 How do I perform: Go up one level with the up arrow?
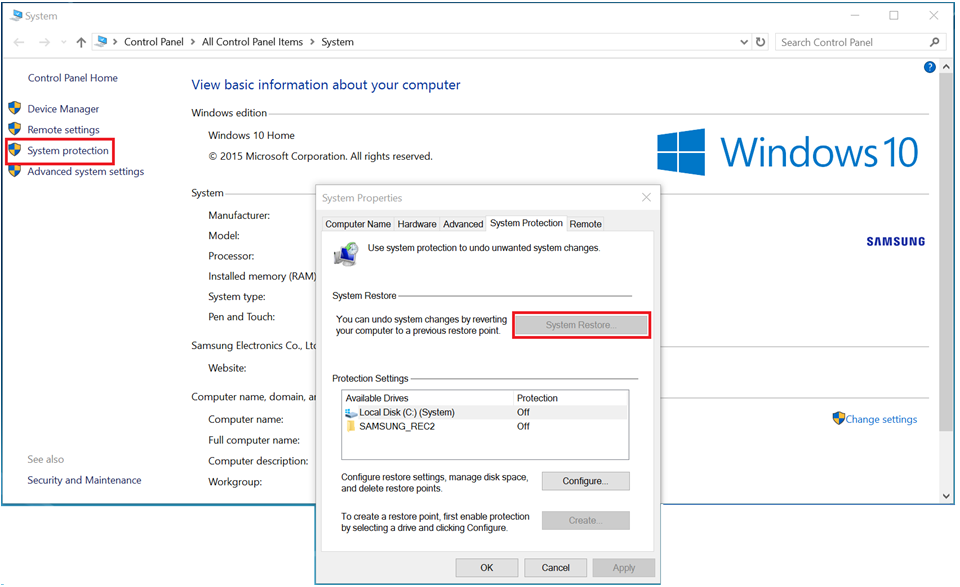(81, 42)
